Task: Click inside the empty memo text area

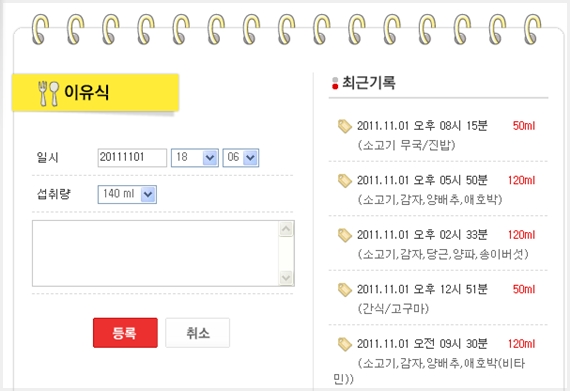Action: coord(156,253)
